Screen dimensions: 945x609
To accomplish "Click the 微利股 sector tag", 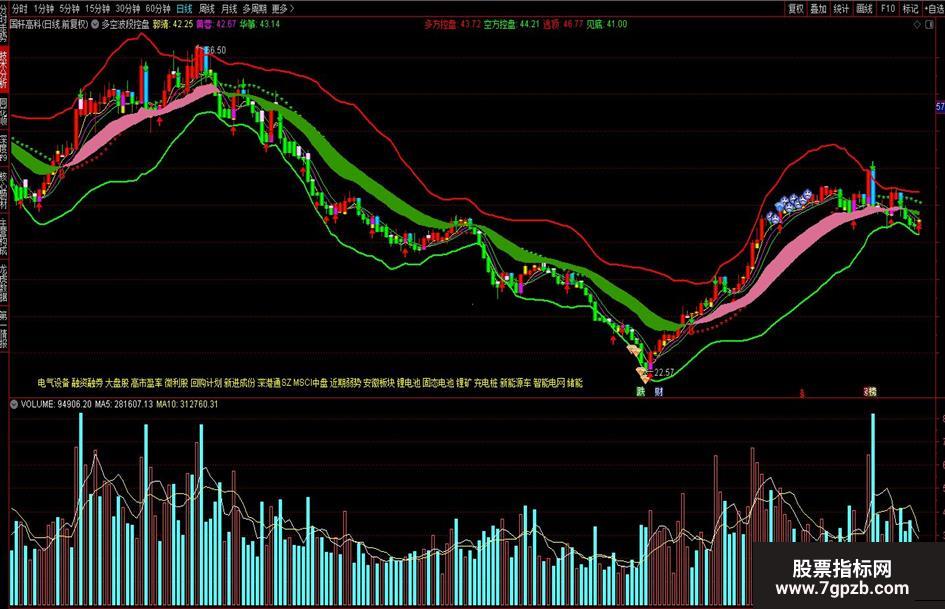I will click(177, 383).
